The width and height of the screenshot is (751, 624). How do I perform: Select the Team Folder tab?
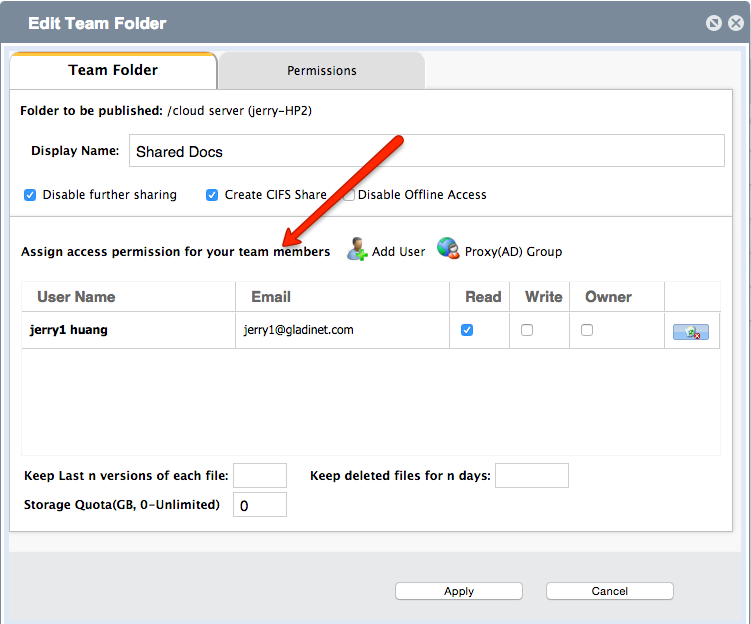coord(113,70)
